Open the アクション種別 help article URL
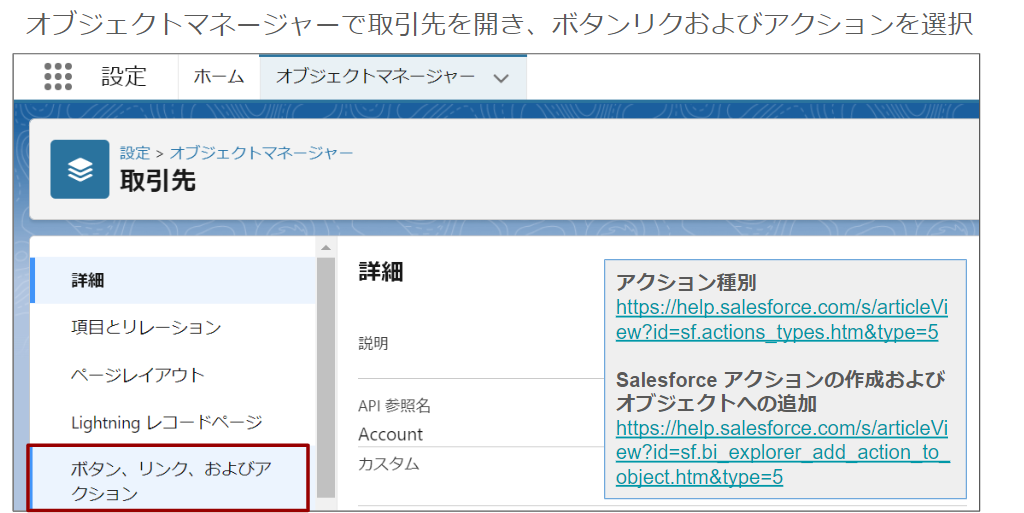The image size is (1024, 513). [782, 320]
